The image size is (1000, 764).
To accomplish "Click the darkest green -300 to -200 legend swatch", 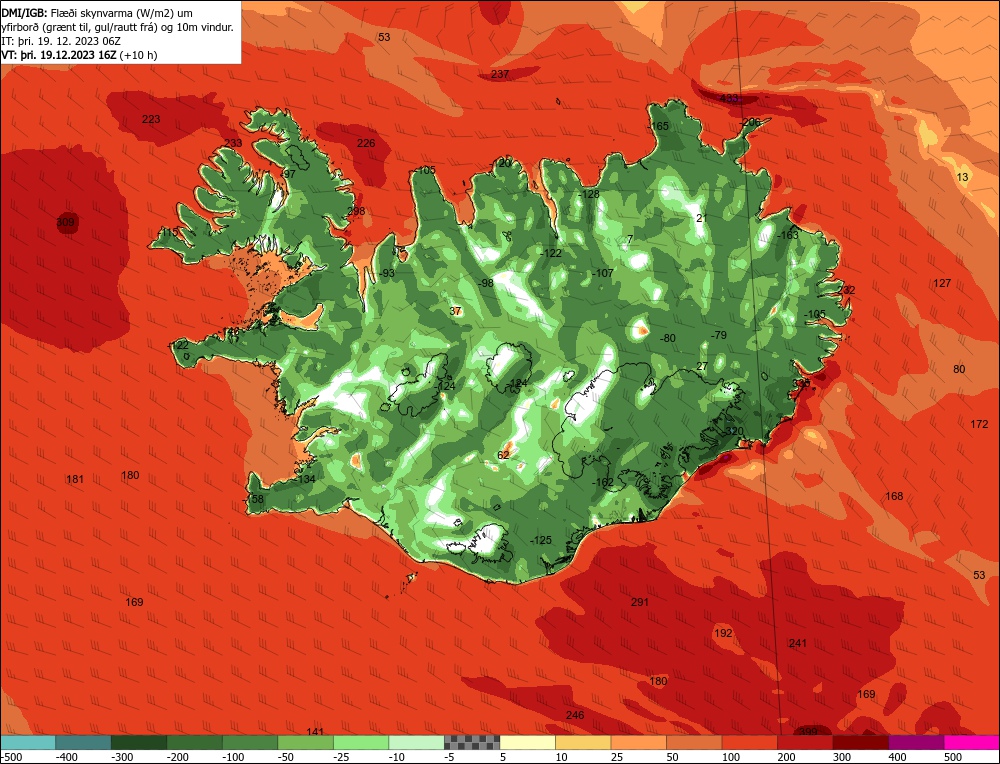I will [x=138, y=742].
